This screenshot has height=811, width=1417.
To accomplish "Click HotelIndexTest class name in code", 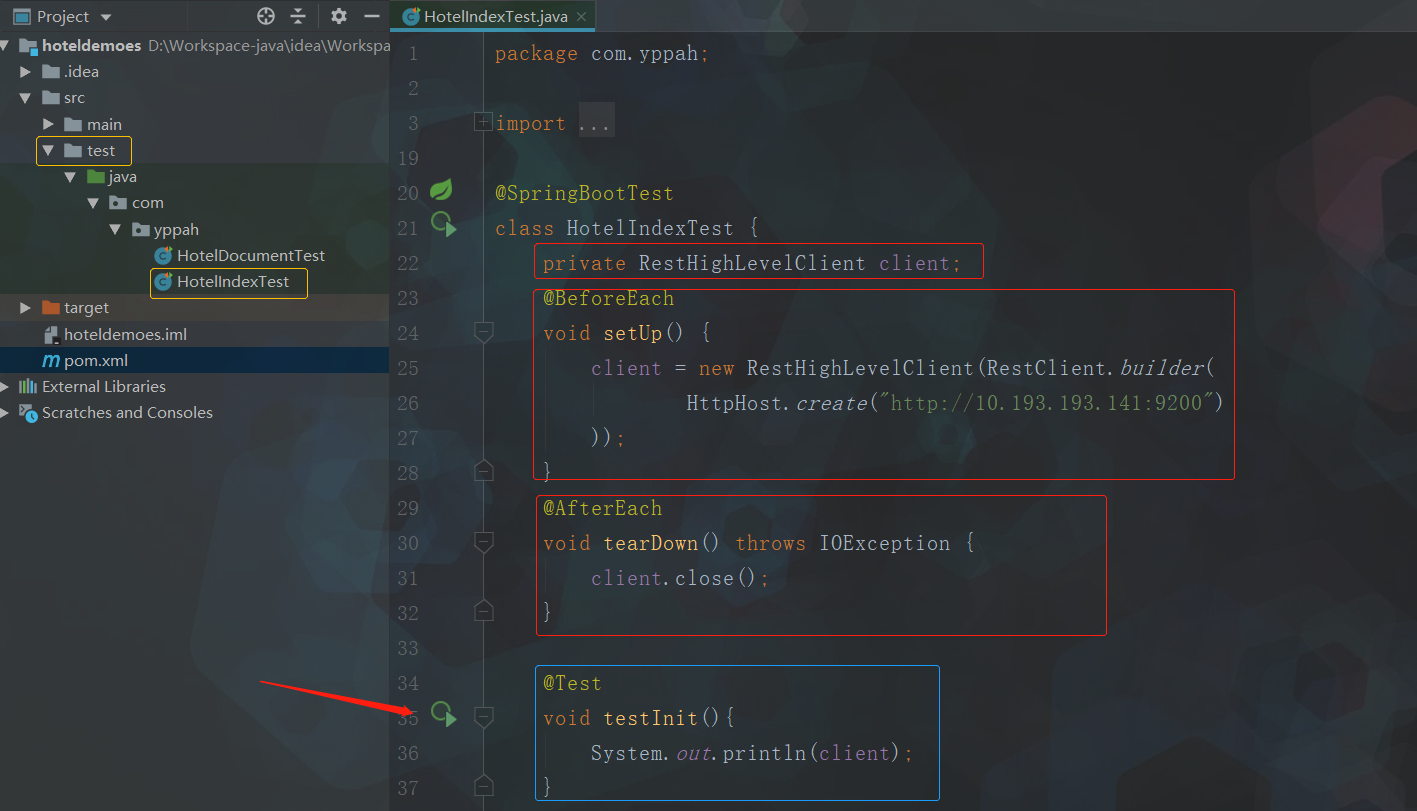I will (x=650, y=228).
